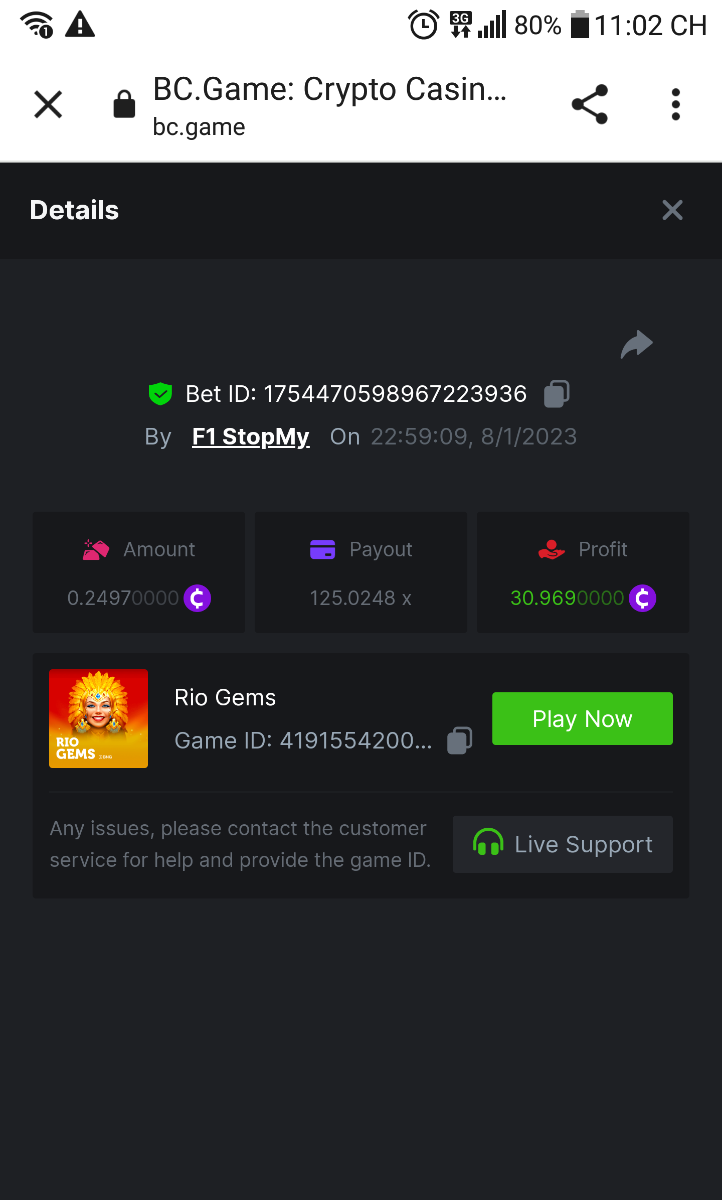Tap the site lock security icon
This screenshot has width=722, height=1200.
pyautogui.click(x=124, y=104)
